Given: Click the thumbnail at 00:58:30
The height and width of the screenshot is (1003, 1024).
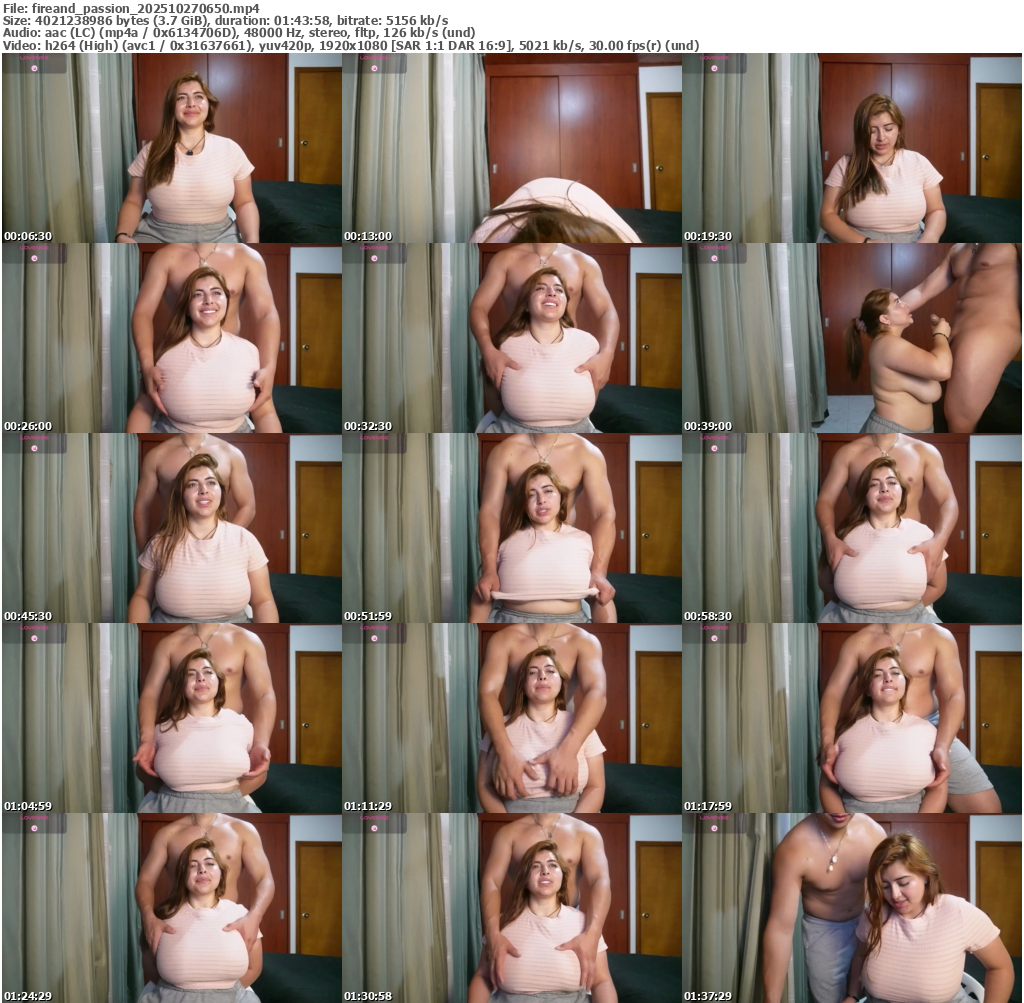Looking at the screenshot, I should click(x=852, y=528).
